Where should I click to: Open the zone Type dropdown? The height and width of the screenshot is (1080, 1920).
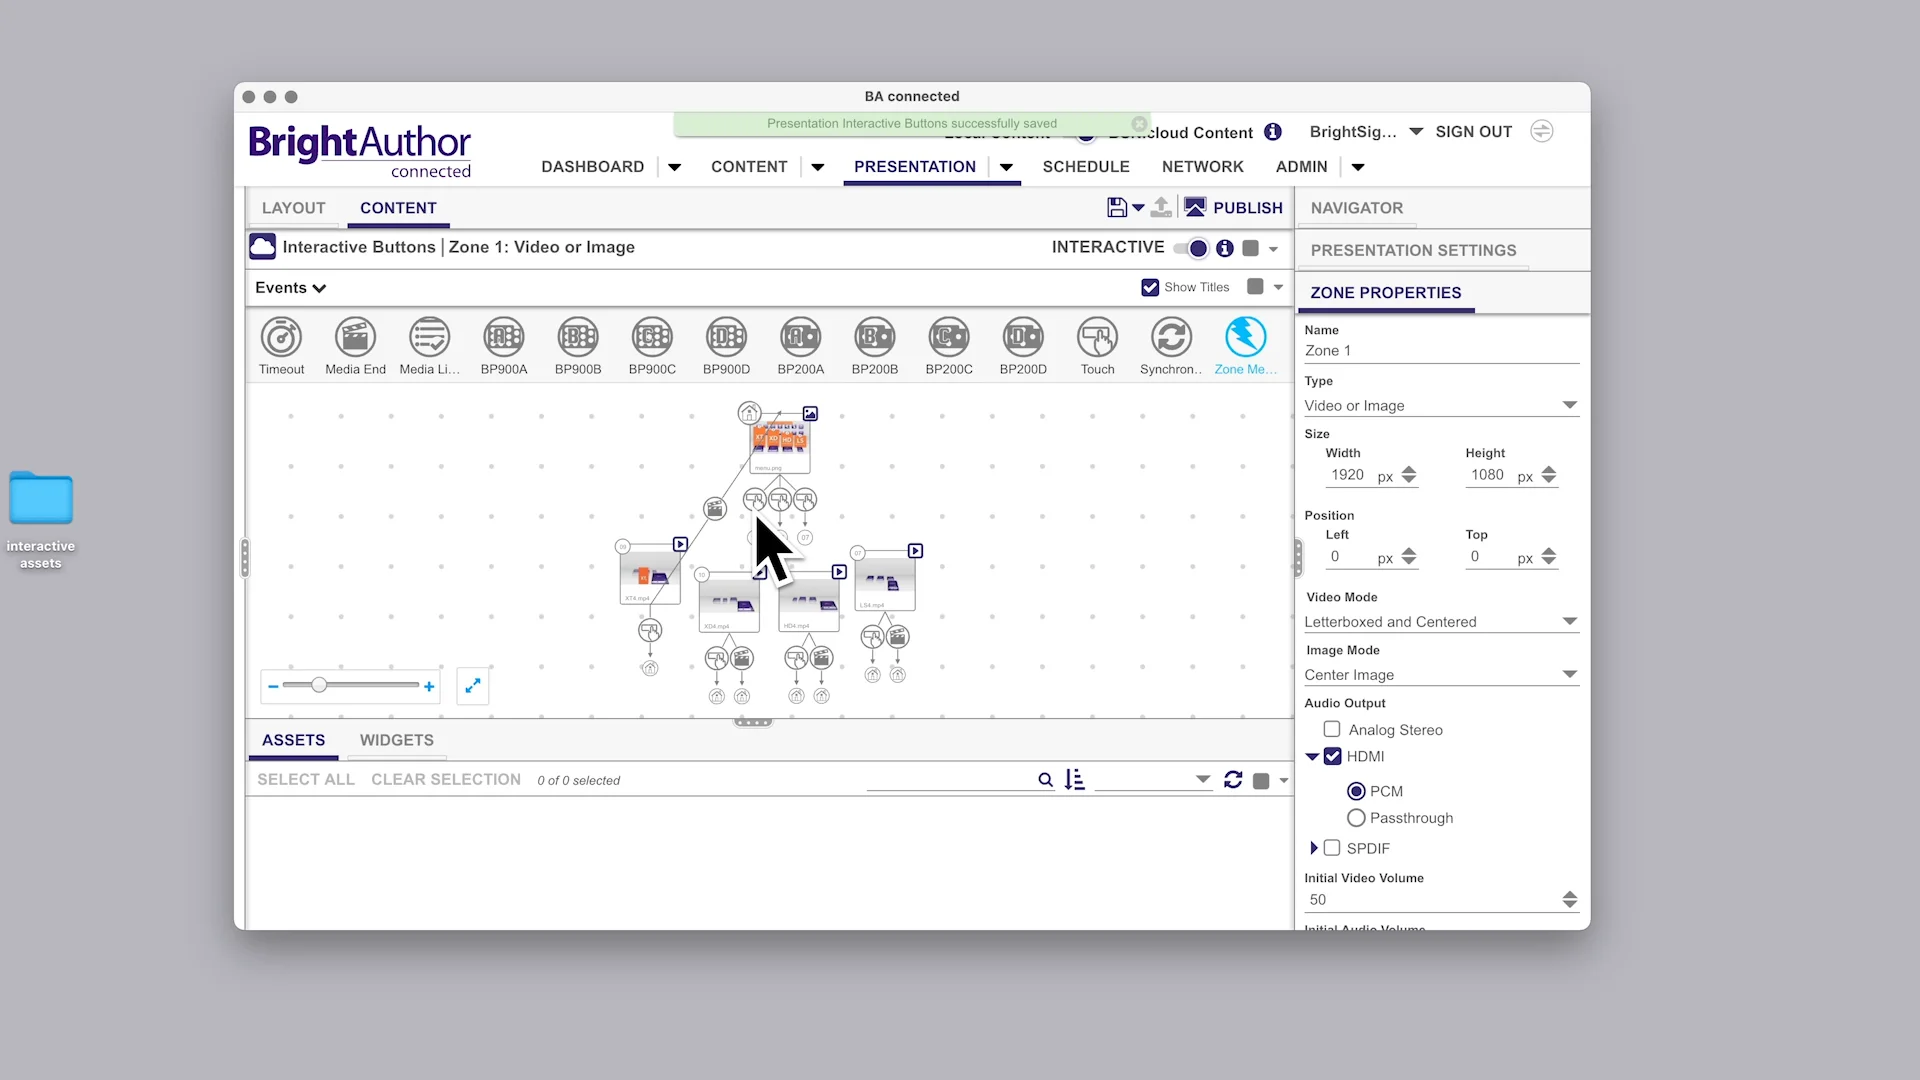(x=1441, y=405)
